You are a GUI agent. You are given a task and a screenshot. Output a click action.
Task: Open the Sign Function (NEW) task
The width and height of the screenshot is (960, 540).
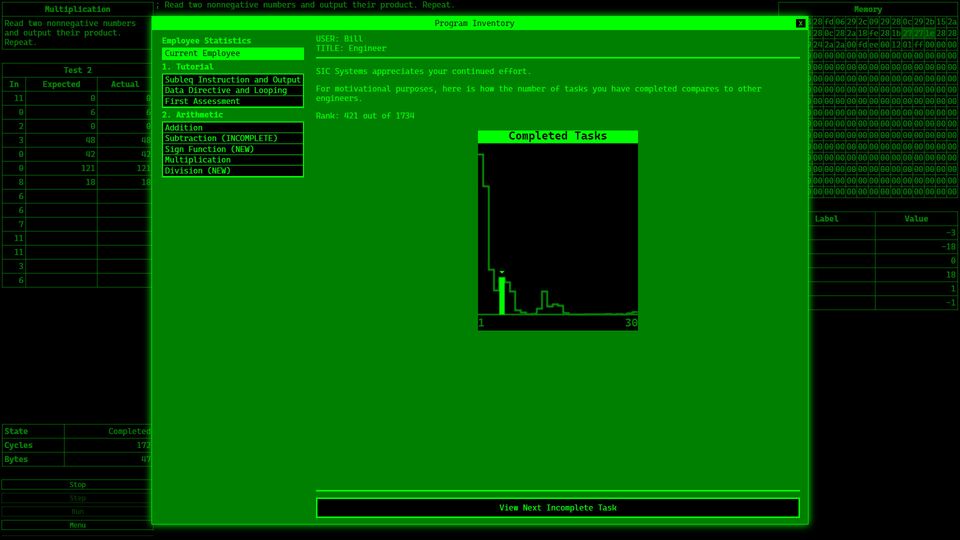[232, 150]
